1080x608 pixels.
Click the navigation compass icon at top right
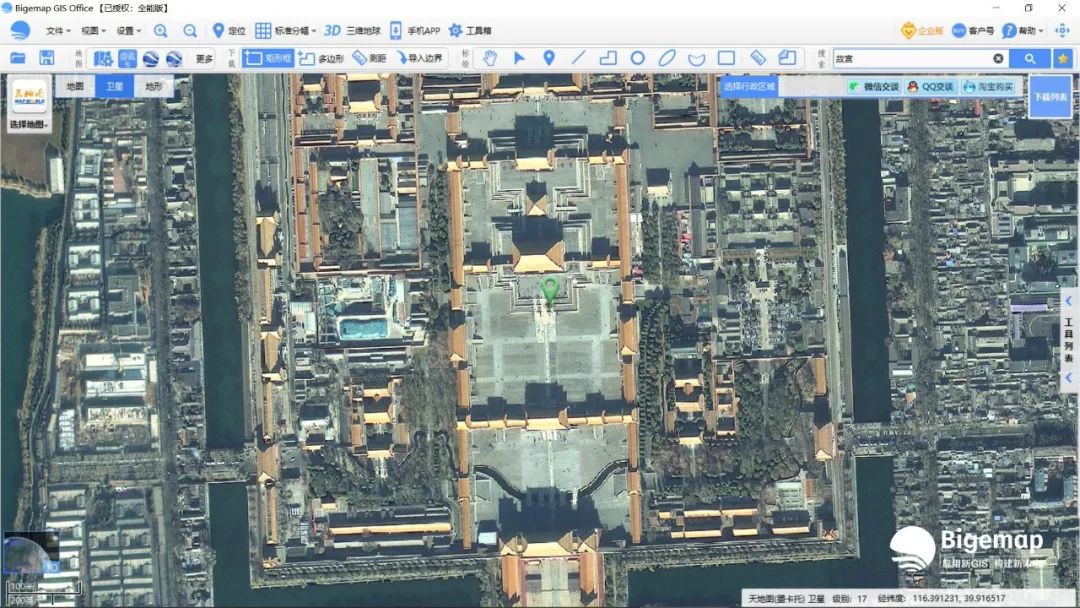1063,30
